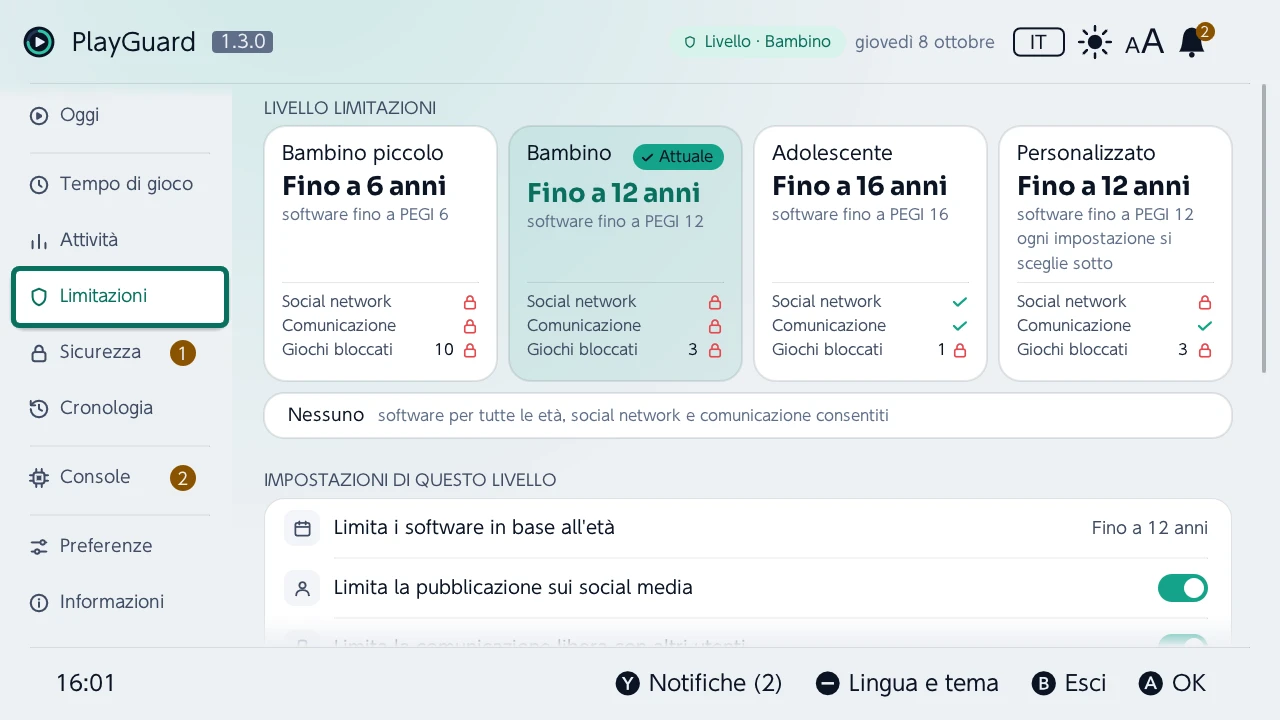Click the person icon beside social media setting
This screenshot has height=720, width=1280.
302,588
